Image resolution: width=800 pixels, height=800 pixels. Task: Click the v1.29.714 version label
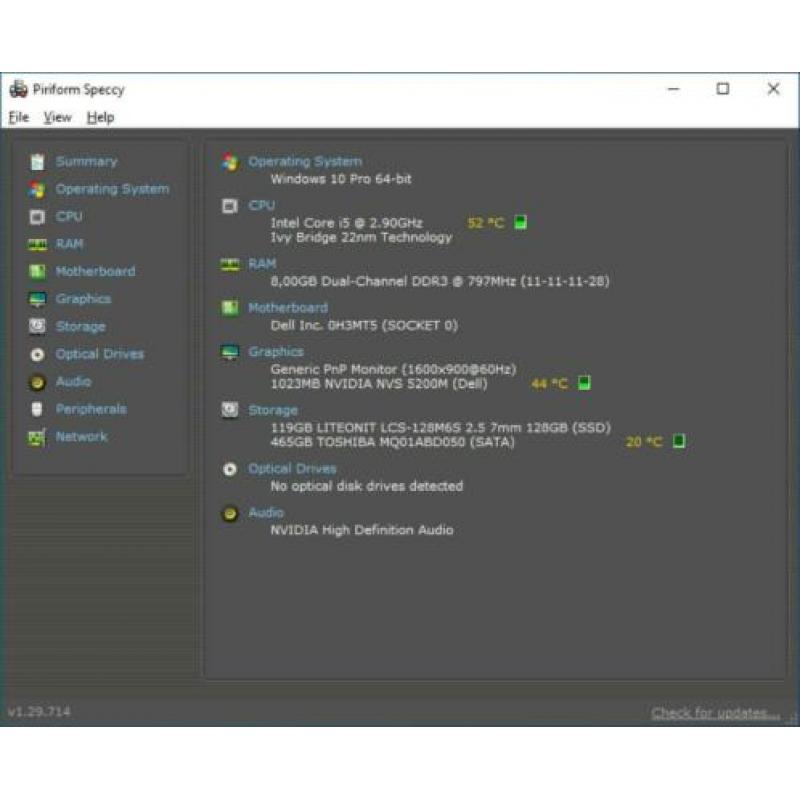coord(39,712)
